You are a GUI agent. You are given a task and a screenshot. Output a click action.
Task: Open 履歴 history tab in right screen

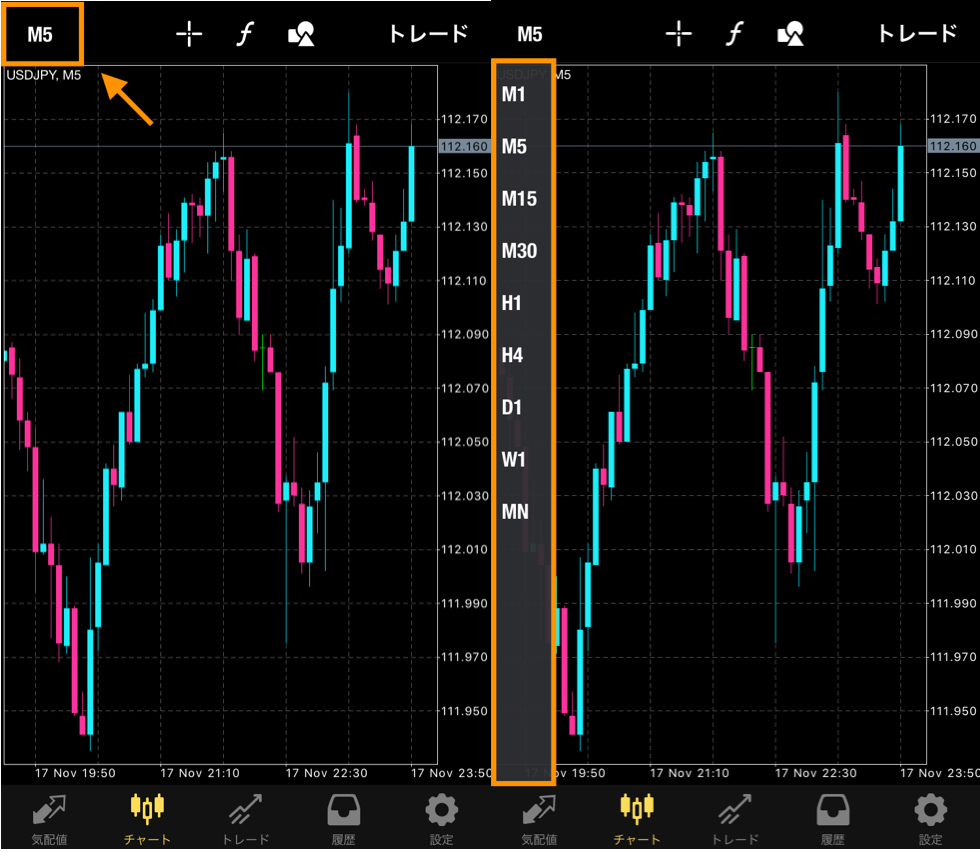(x=832, y=819)
